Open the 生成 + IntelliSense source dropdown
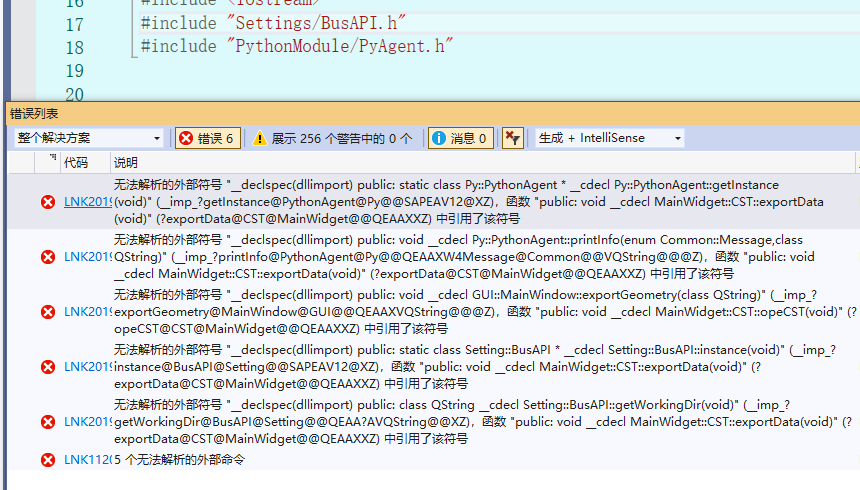The image size is (860, 490). pos(609,138)
